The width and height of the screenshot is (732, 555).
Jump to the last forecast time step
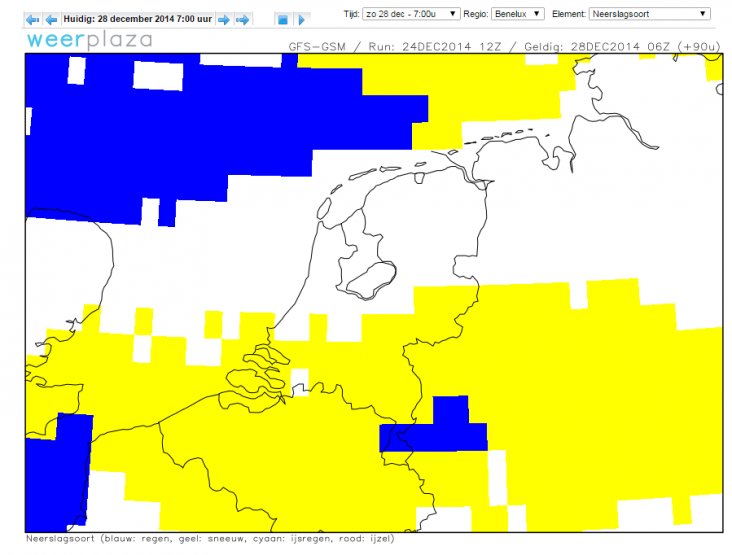(x=242, y=20)
